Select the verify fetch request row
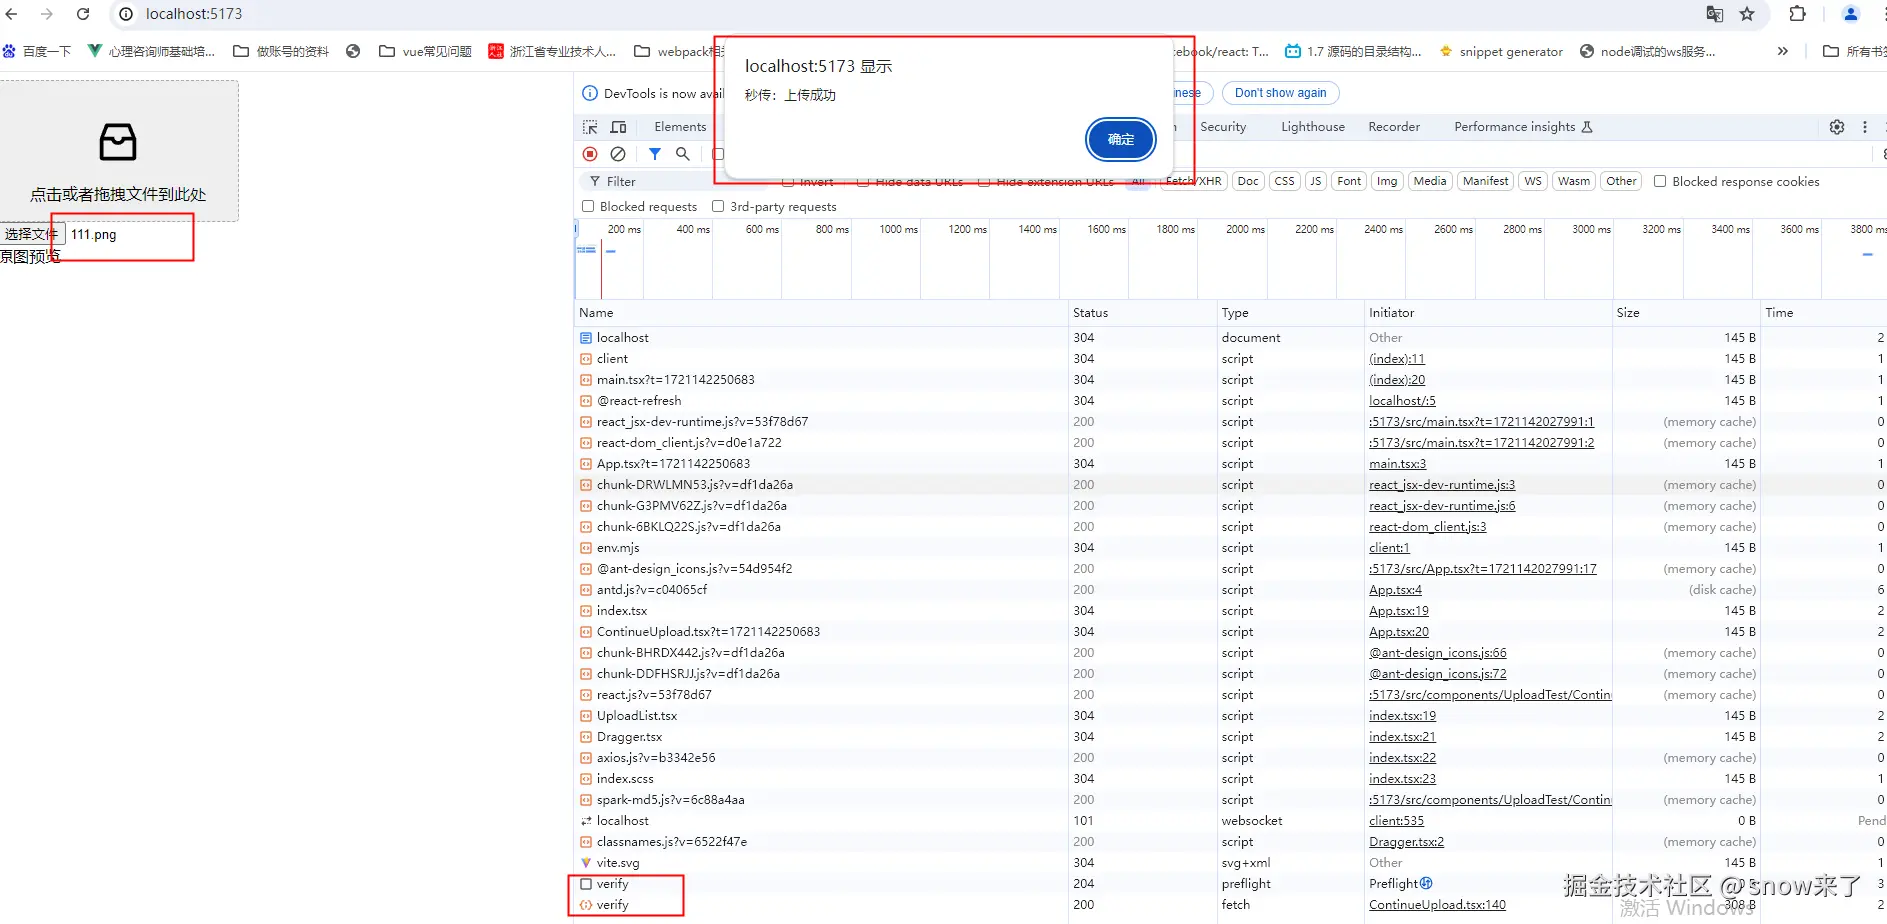The width and height of the screenshot is (1887, 924). (1230, 904)
